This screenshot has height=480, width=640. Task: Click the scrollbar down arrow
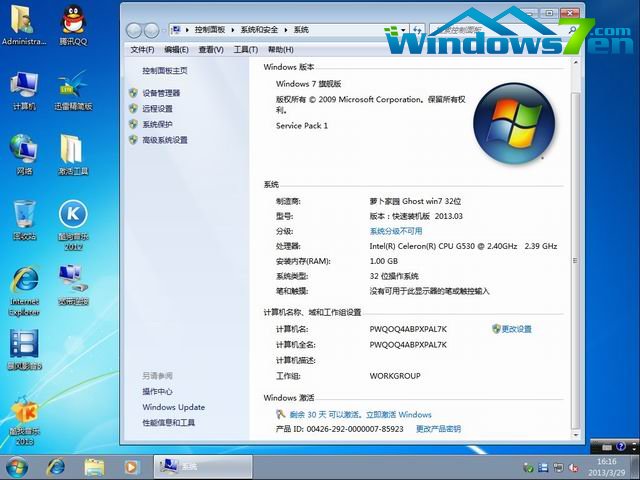click(x=575, y=435)
